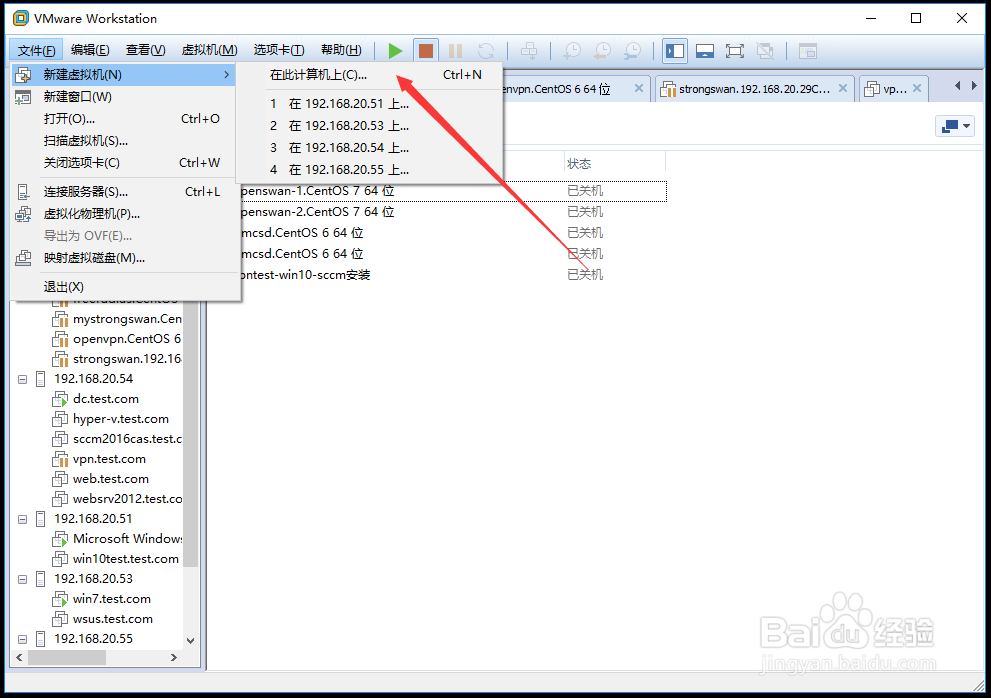Click the red stop (power off) button

click(x=426, y=51)
